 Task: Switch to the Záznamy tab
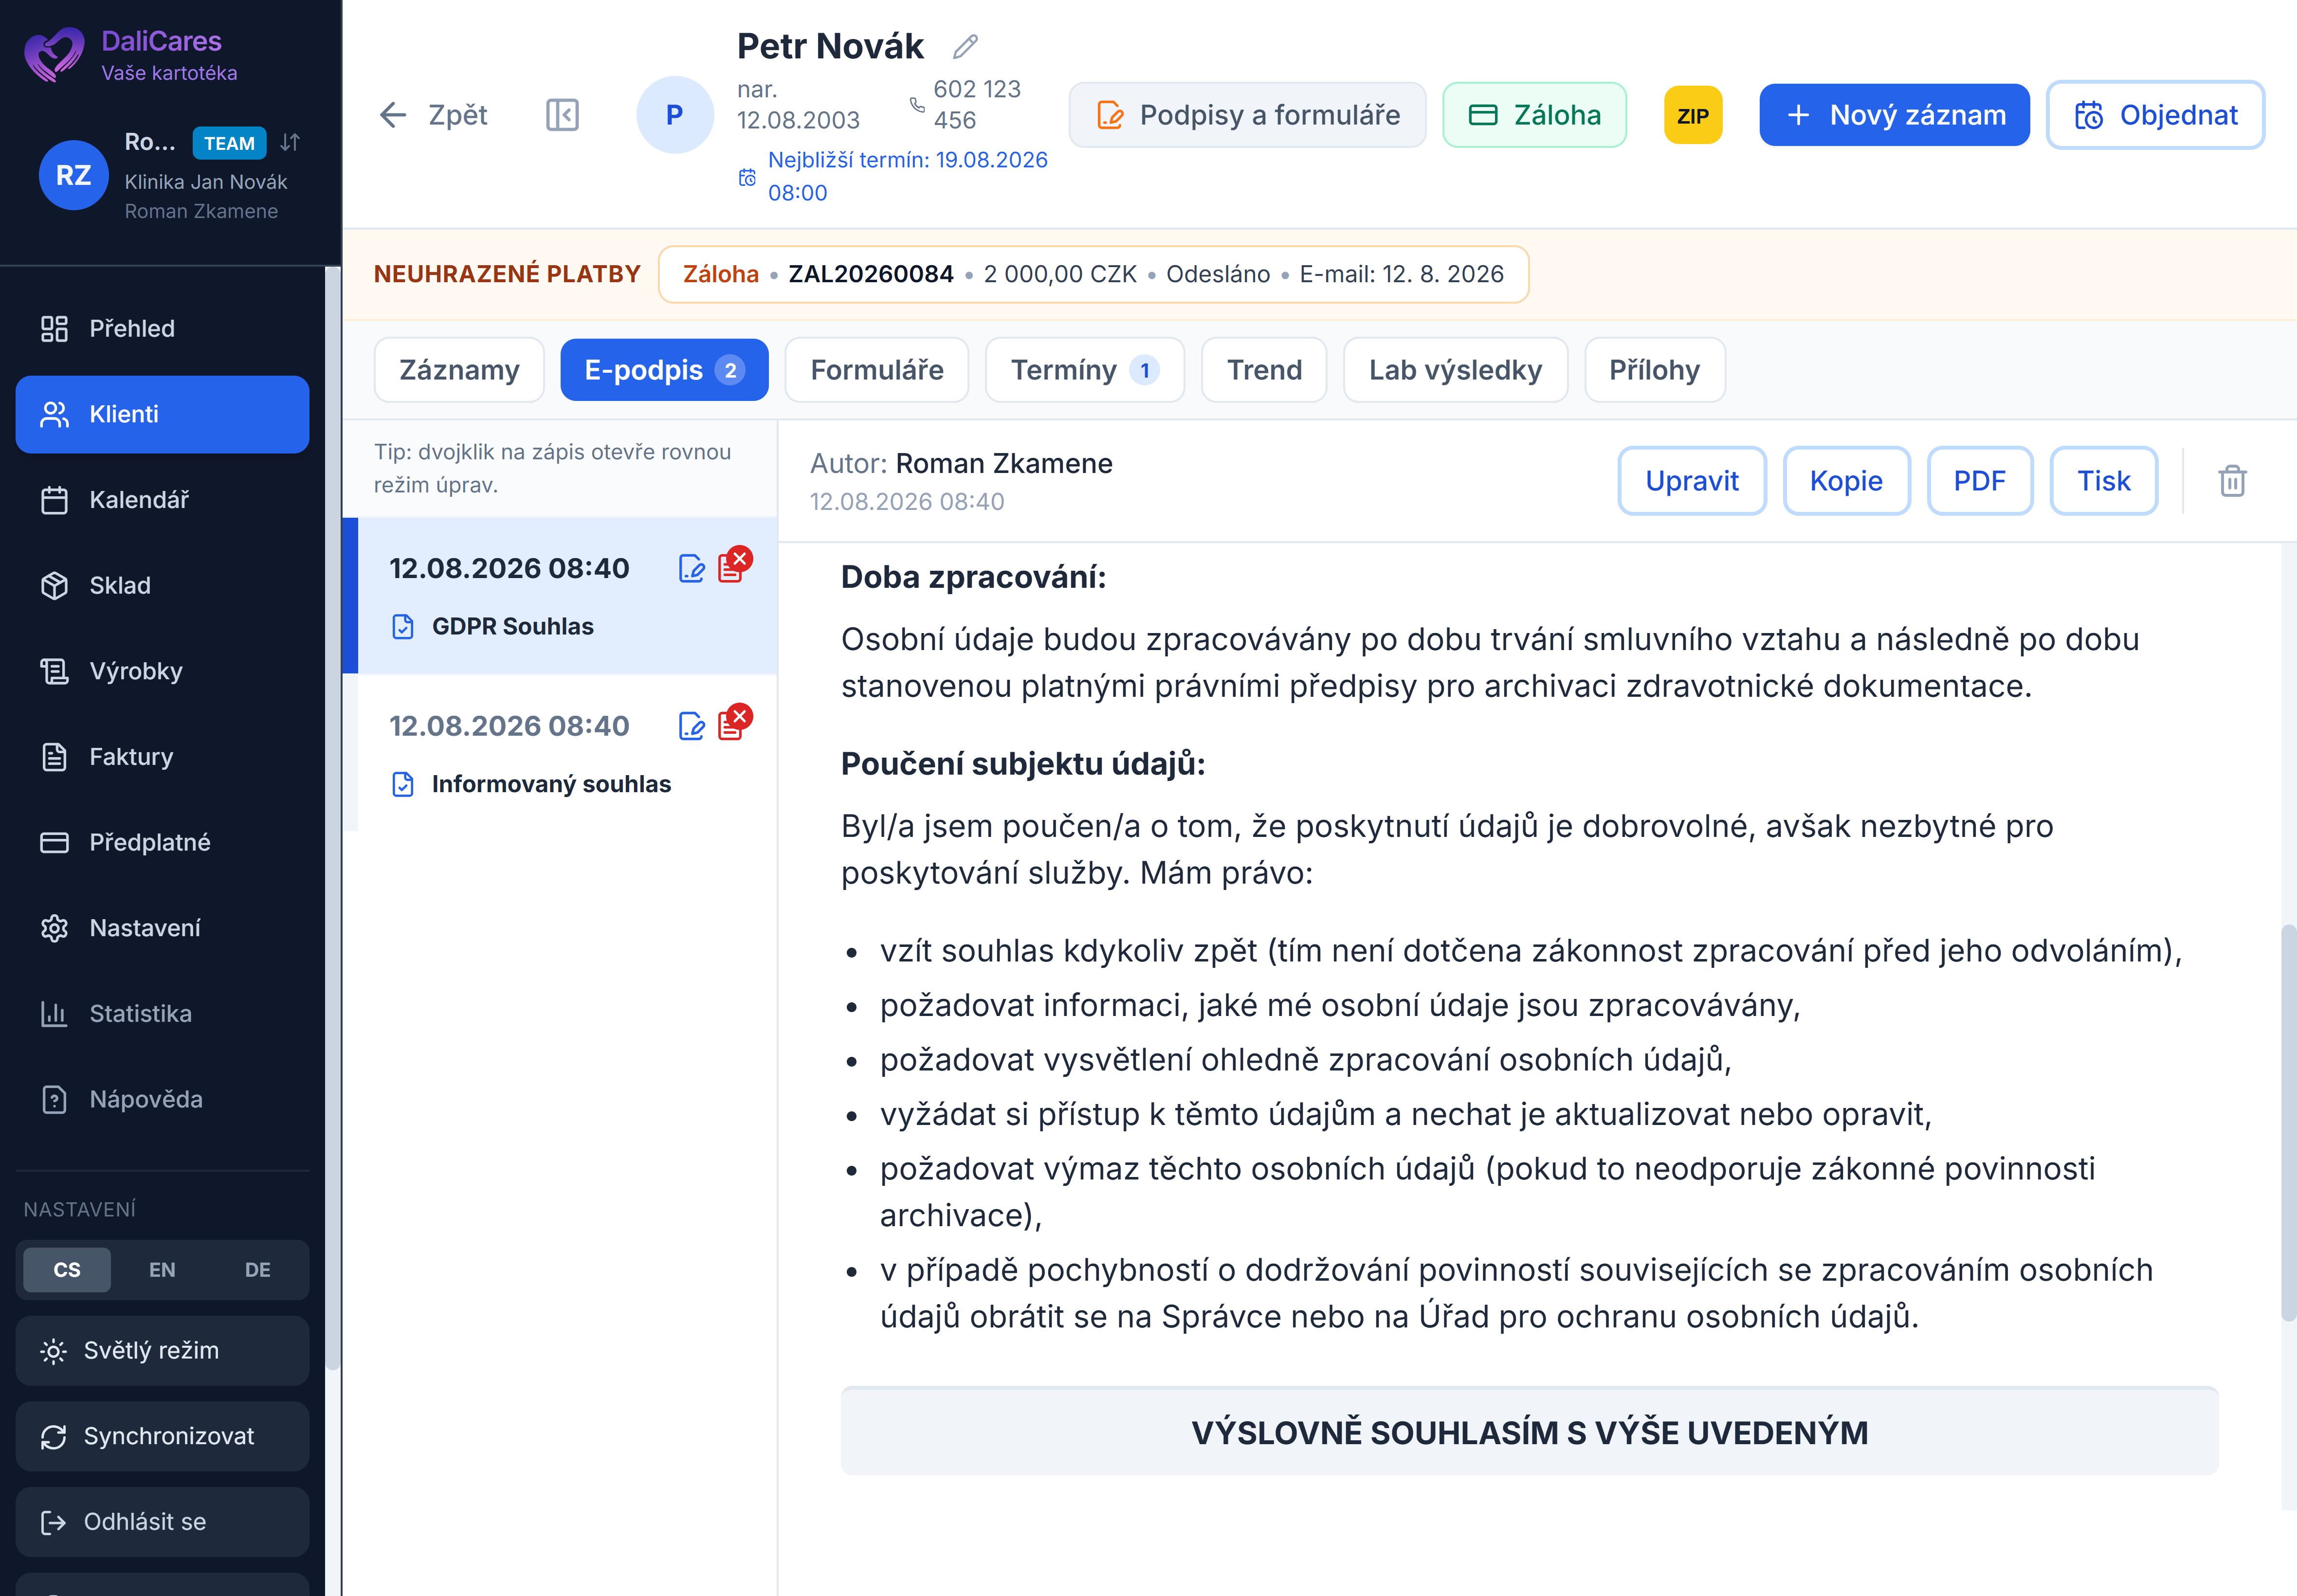coord(459,370)
